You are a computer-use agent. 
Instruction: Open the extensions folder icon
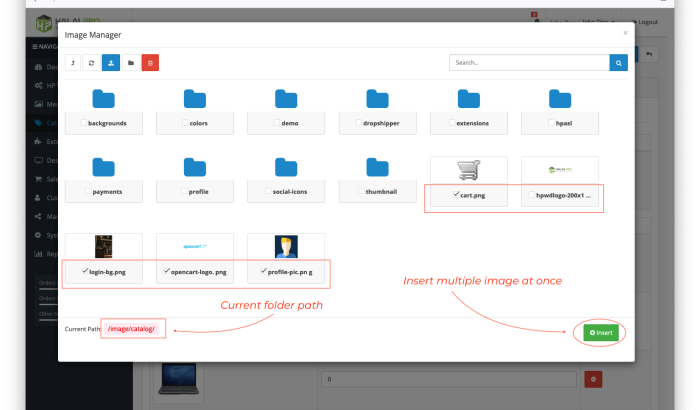point(469,99)
